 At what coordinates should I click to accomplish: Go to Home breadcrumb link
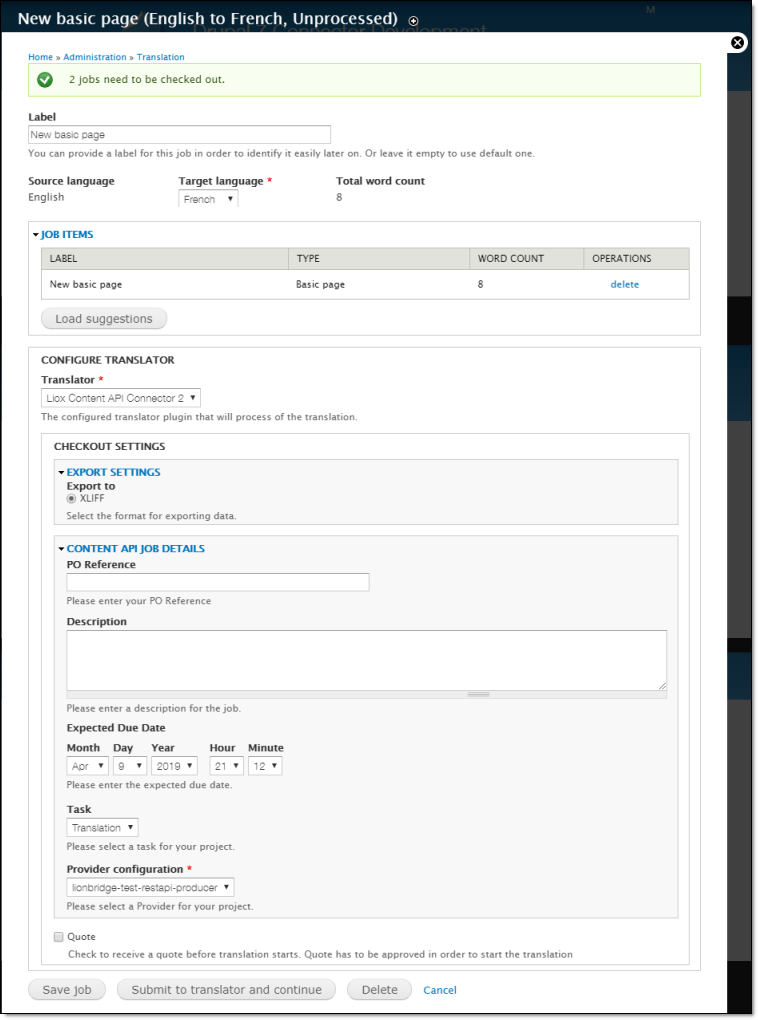40,57
